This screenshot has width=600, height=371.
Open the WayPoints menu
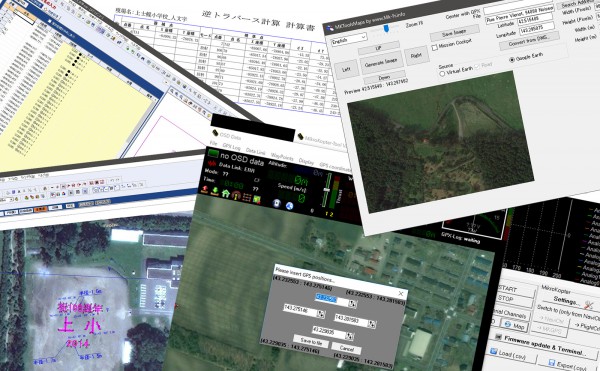[x=282, y=157]
